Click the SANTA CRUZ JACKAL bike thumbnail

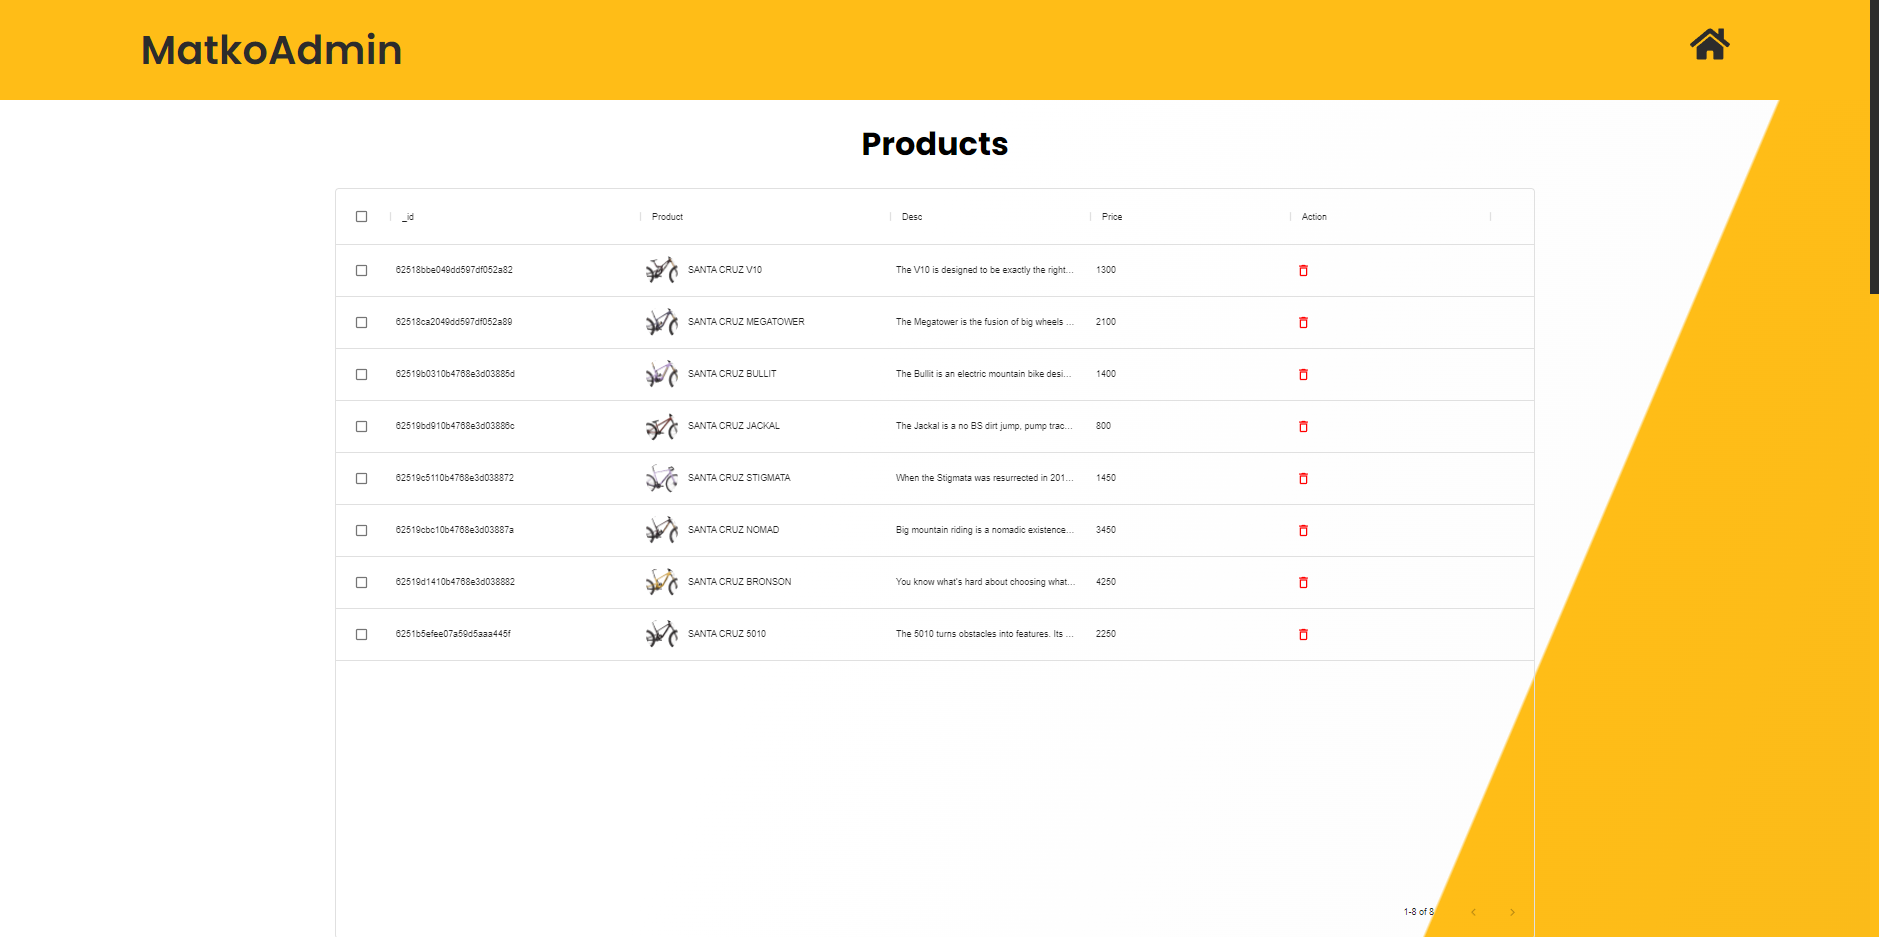661,426
